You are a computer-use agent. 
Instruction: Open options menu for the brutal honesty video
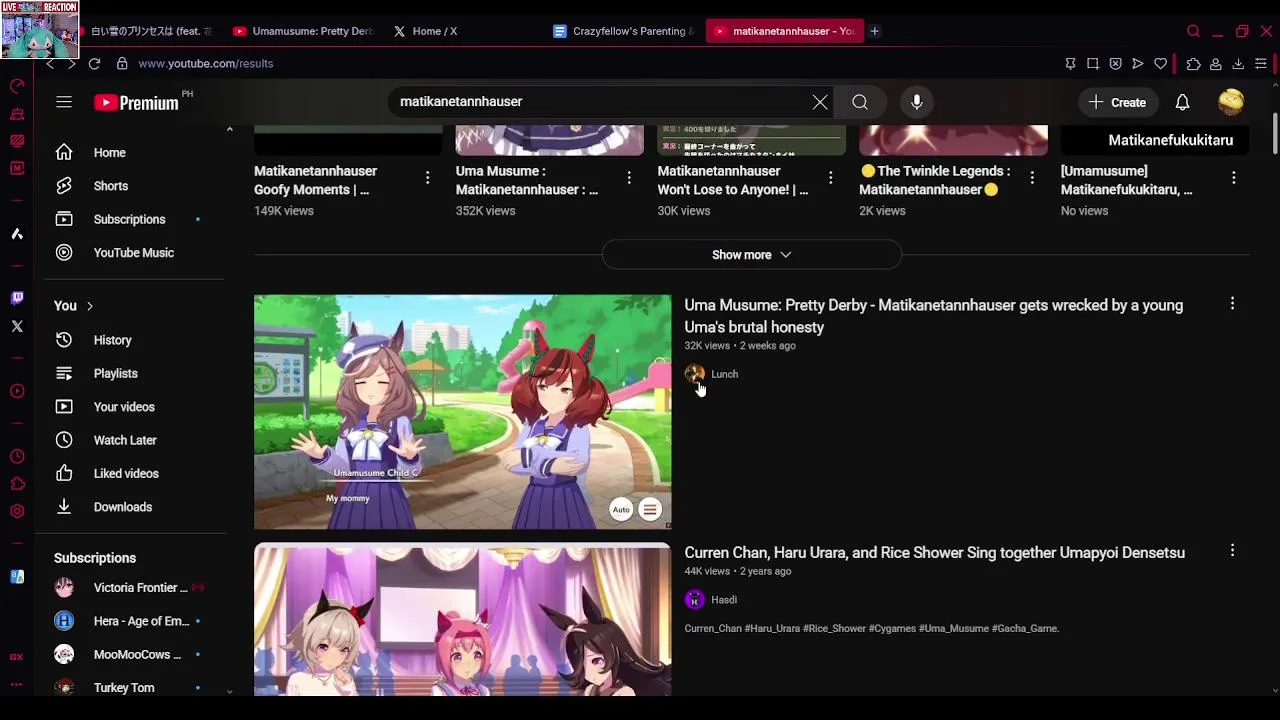(1232, 303)
